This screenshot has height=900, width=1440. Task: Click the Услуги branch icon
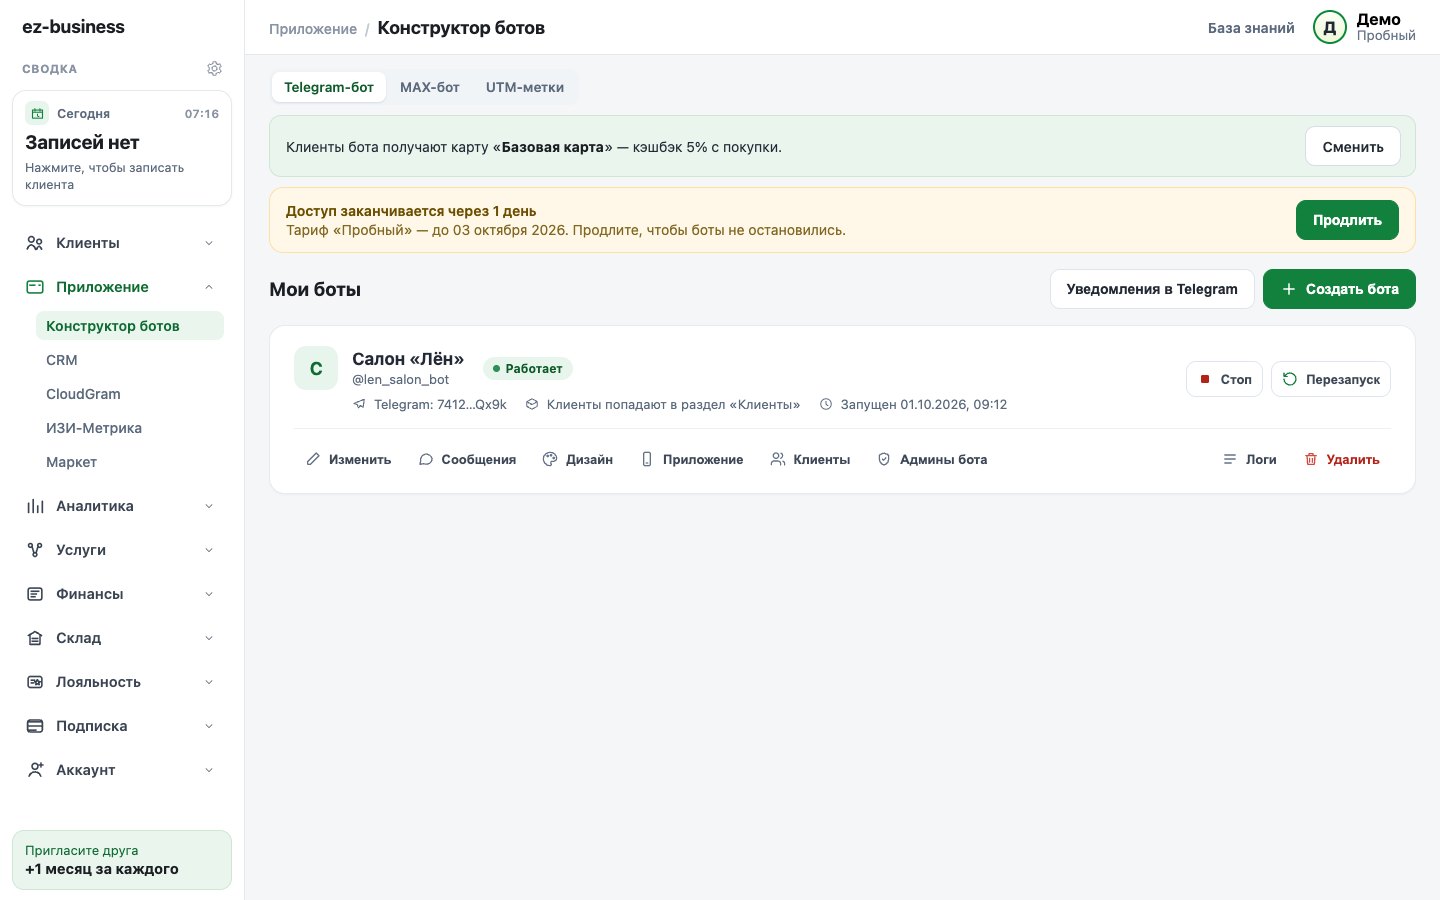click(x=35, y=550)
